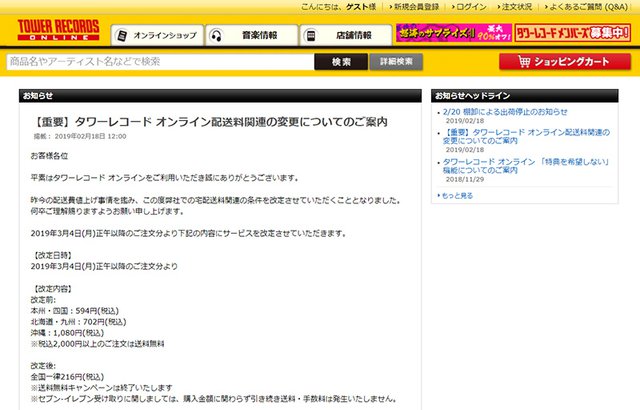Click the お知らせ section header
Image resolution: width=640 pixels, height=410 pixels.
[x=220, y=96]
